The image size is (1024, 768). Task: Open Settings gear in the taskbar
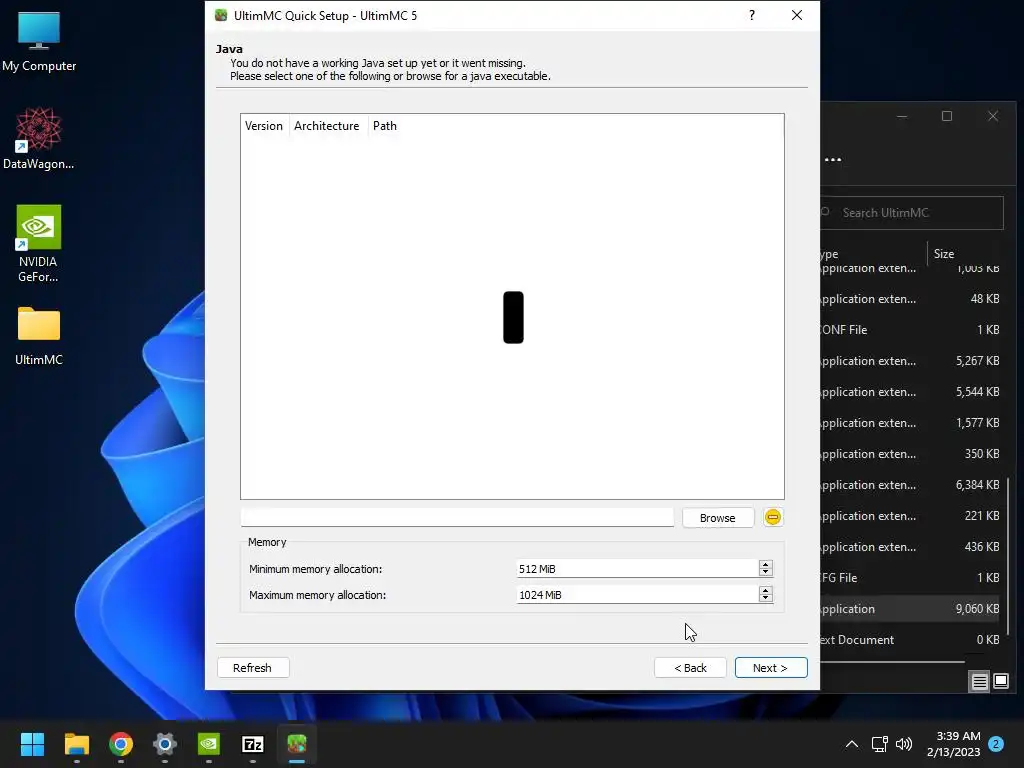pos(165,744)
